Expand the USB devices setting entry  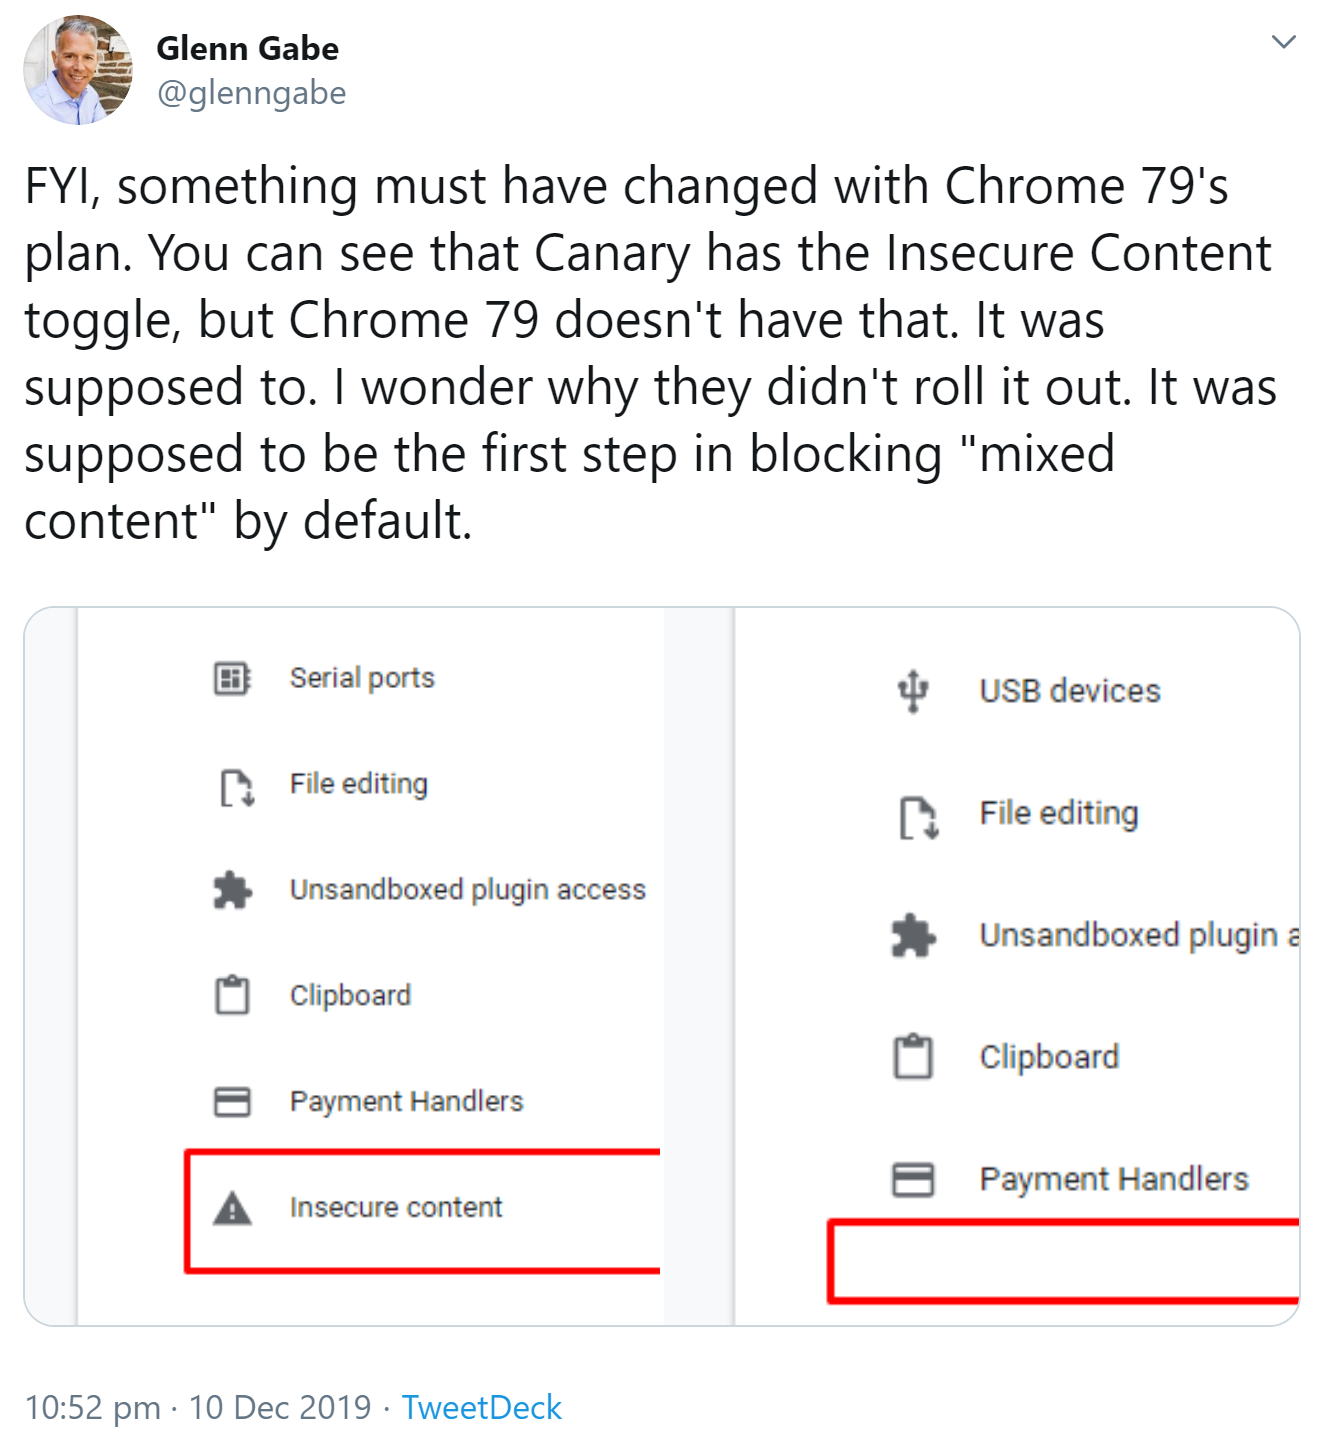tap(1070, 690)
